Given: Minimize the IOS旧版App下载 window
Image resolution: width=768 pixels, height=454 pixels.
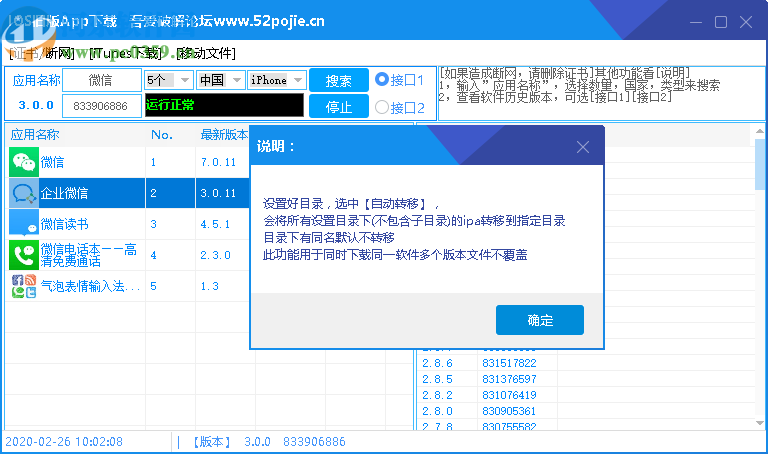Looking at the screenshot, I should [696, 22].
